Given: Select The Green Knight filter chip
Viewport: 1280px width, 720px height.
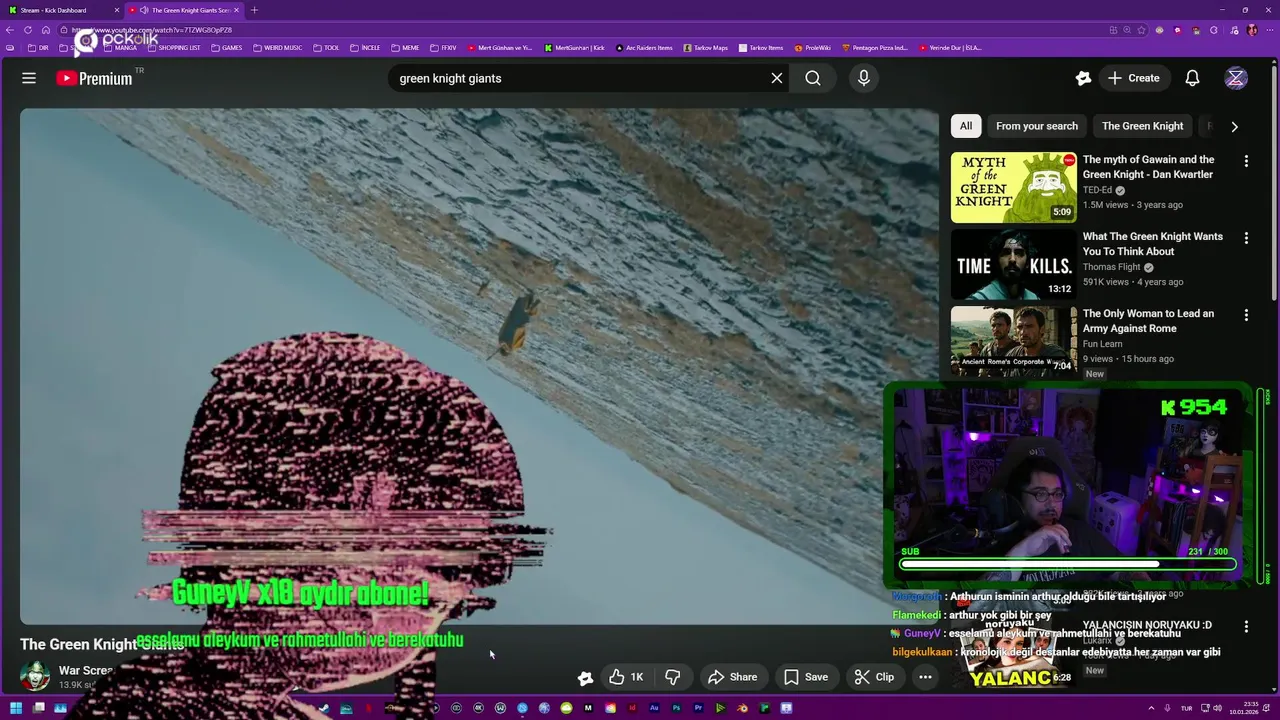Looking at the screenshot, I should (1142, 126).
